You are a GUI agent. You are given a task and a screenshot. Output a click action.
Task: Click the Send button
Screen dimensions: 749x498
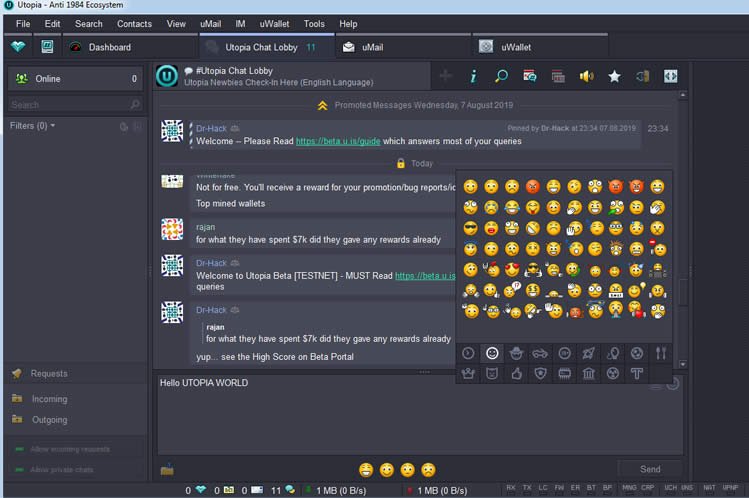(x=649, y=469)
